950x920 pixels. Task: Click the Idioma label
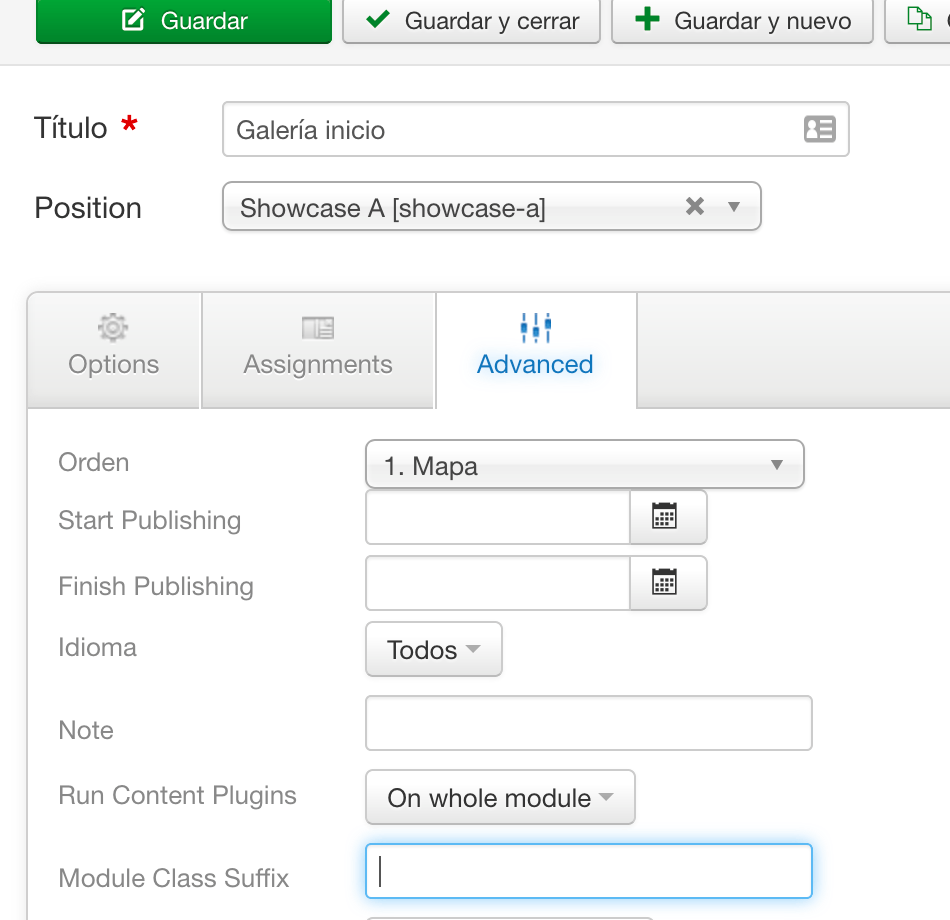pos(98,647)
